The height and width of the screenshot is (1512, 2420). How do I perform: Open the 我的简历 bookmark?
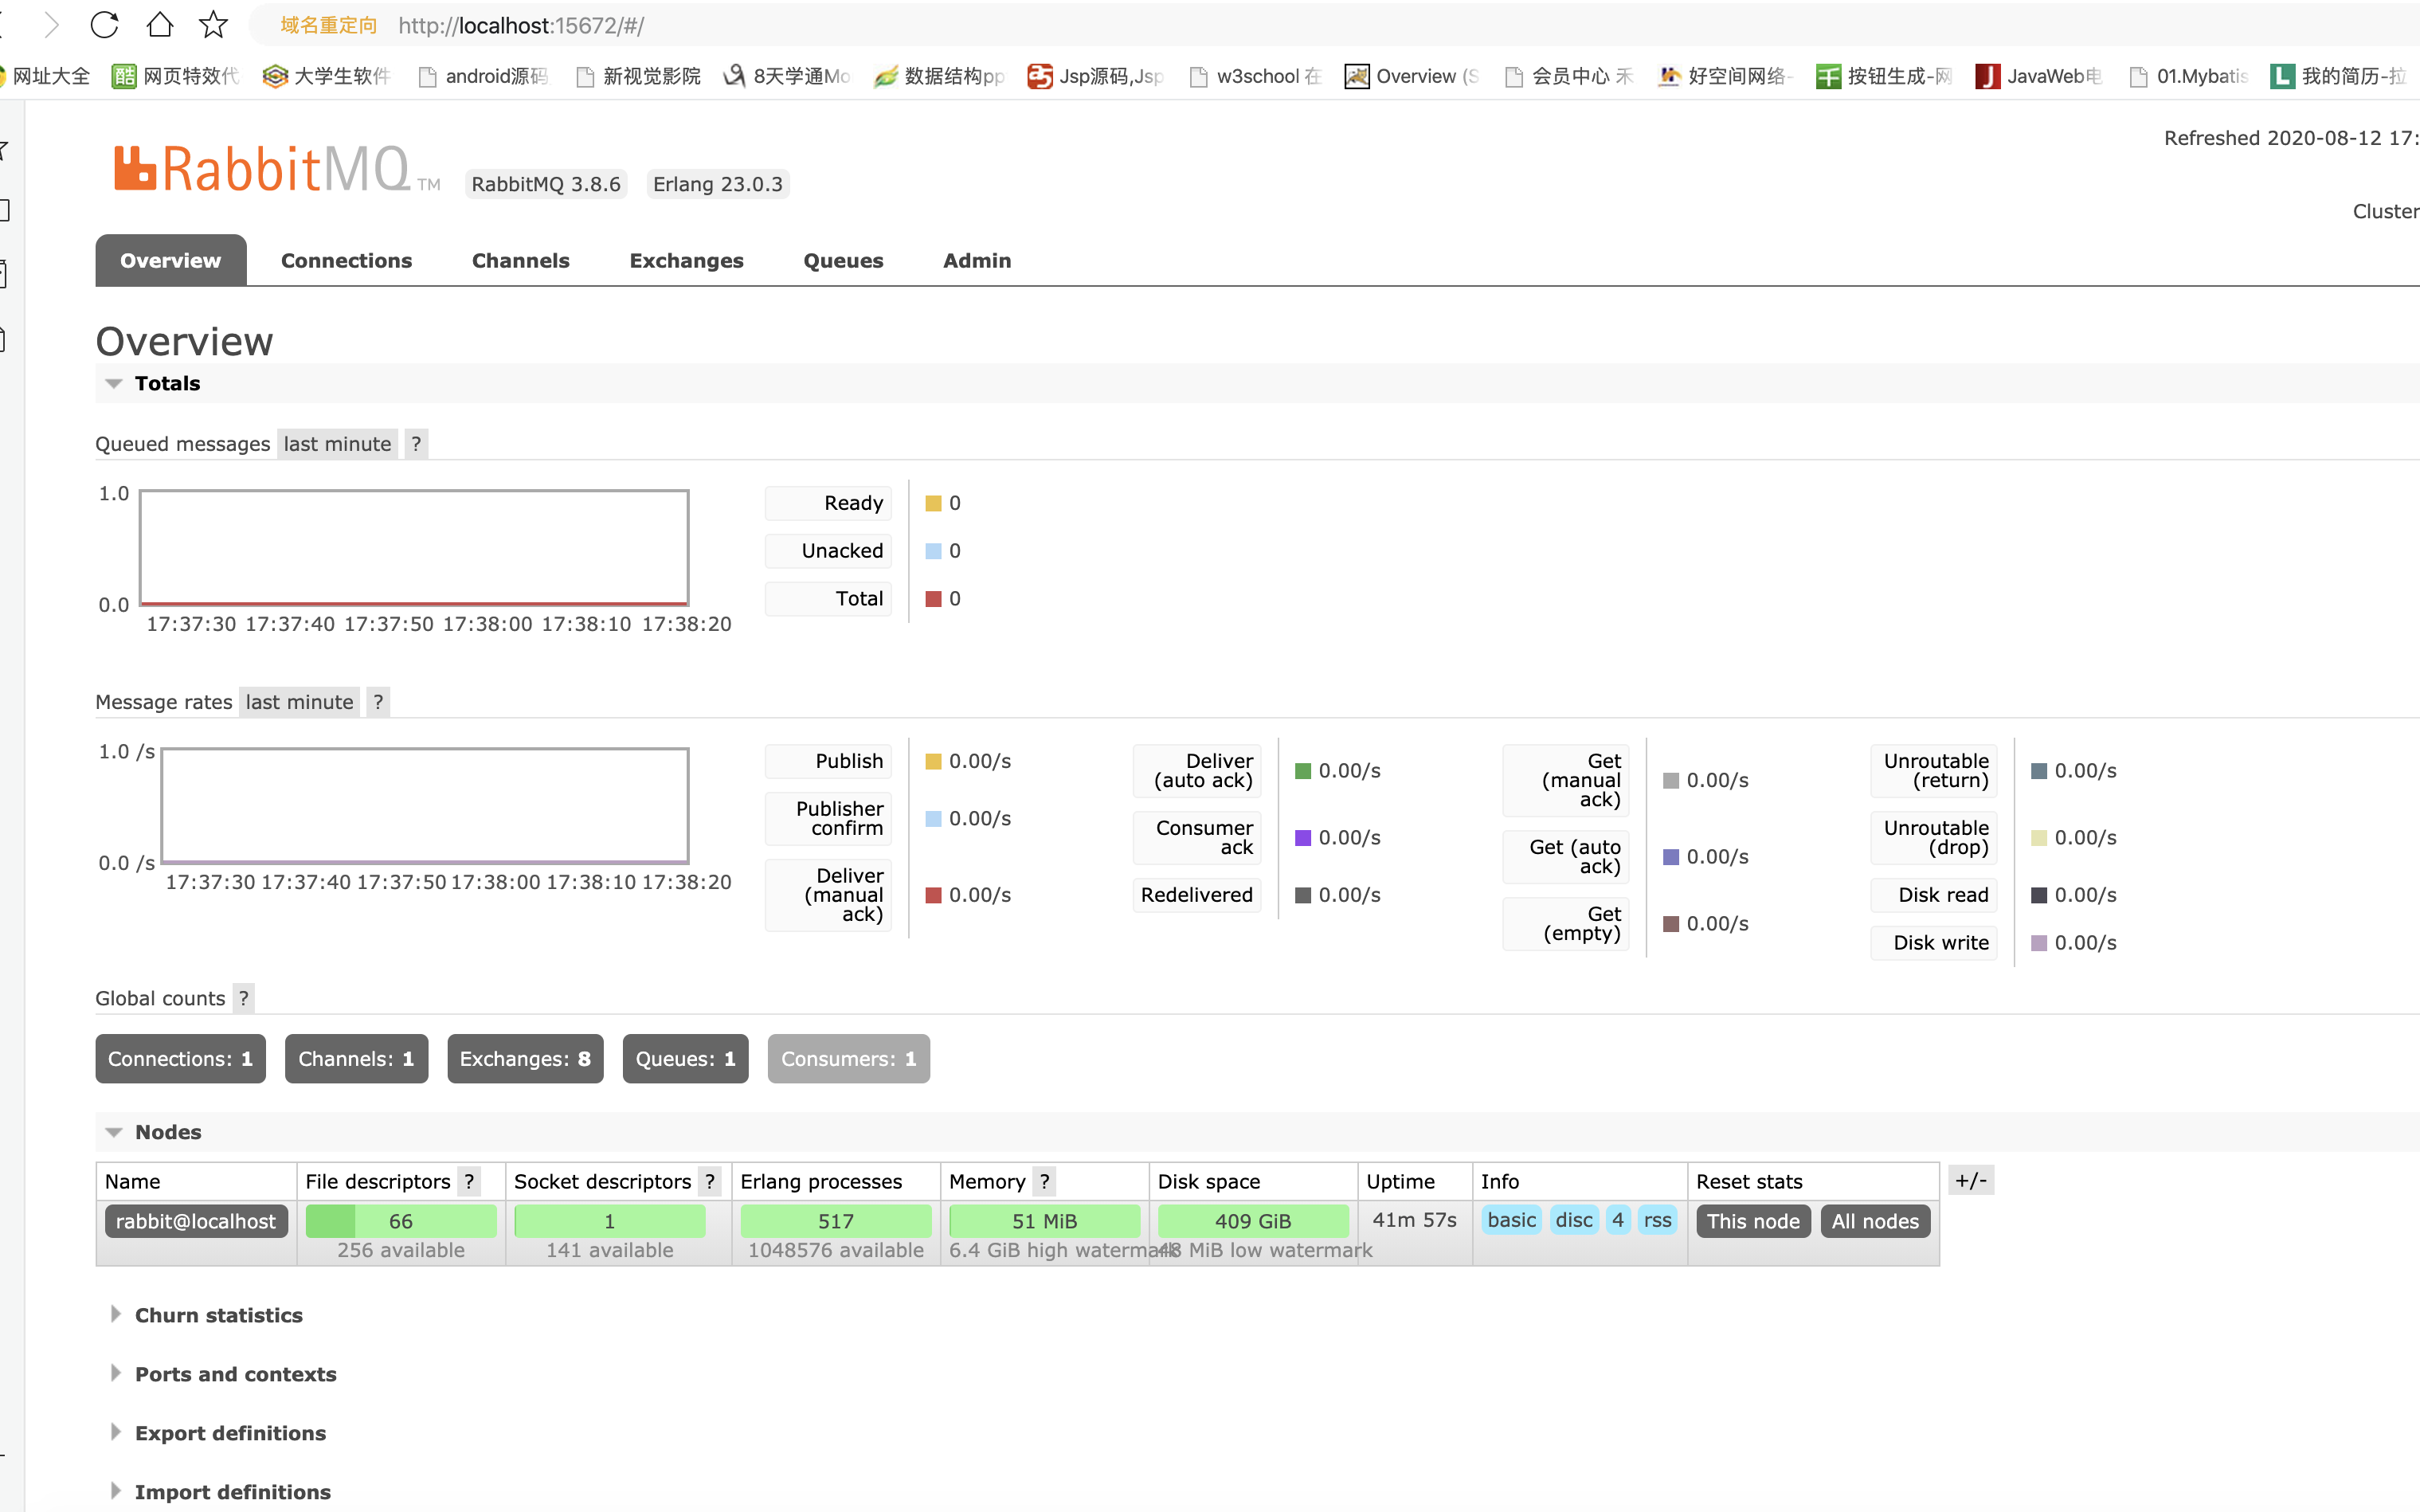2337,76
